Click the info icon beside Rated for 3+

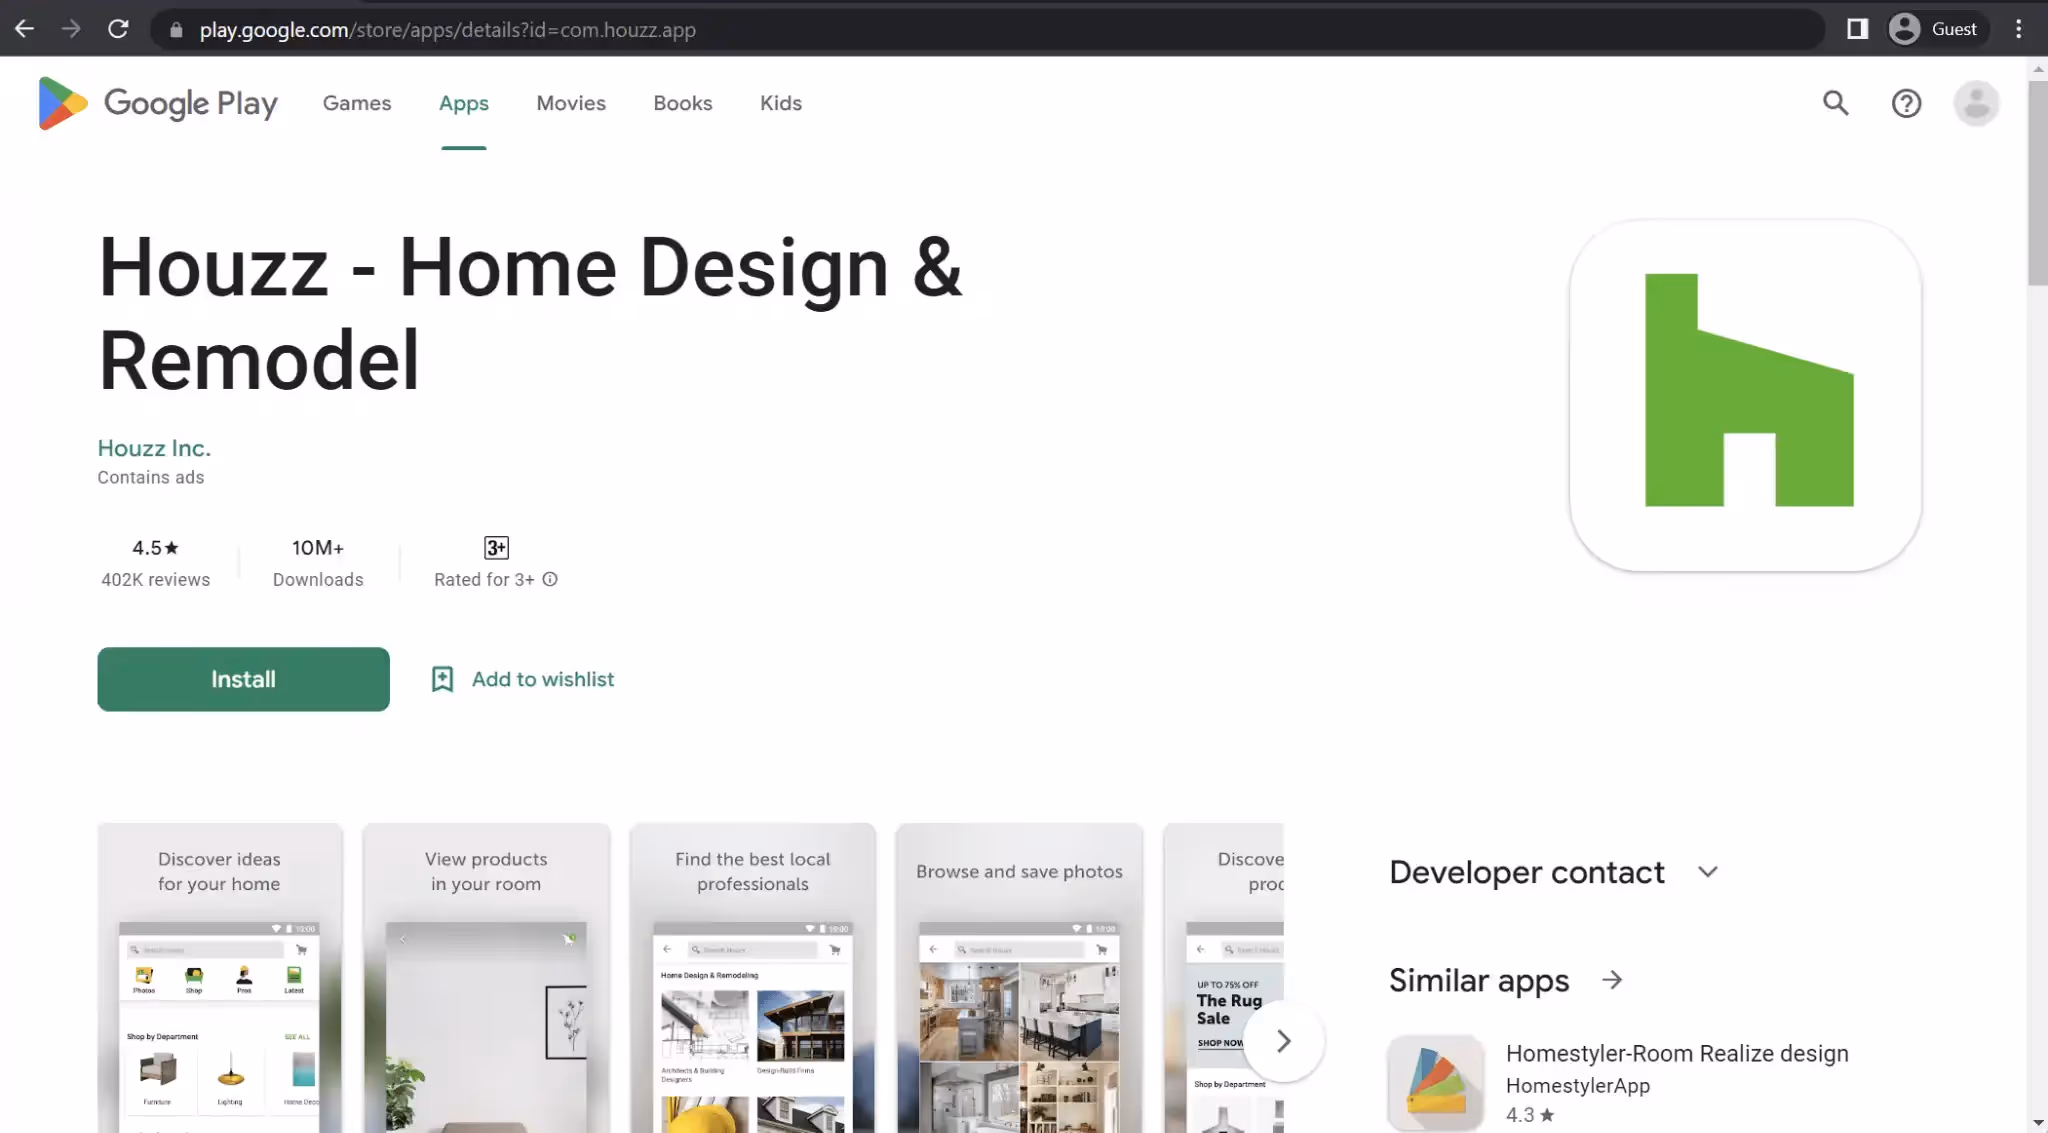click(x=550, y=579)
